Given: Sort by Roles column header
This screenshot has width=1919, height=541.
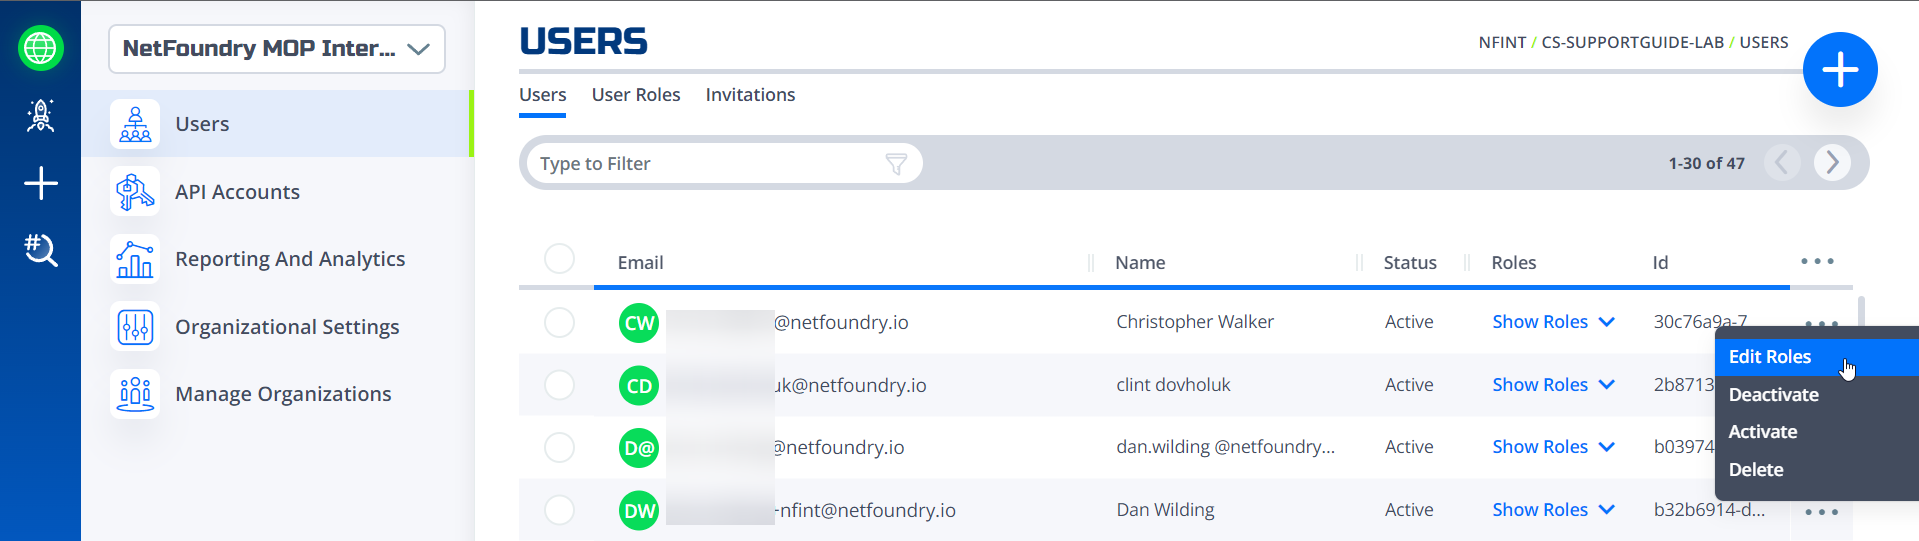Looking at the screenshot, I should 1513,262.
